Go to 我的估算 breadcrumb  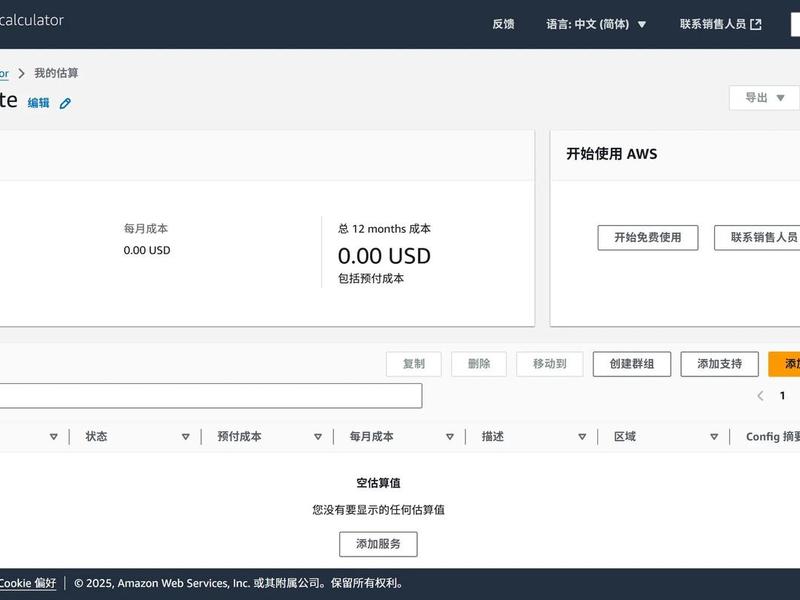[56, 73]
